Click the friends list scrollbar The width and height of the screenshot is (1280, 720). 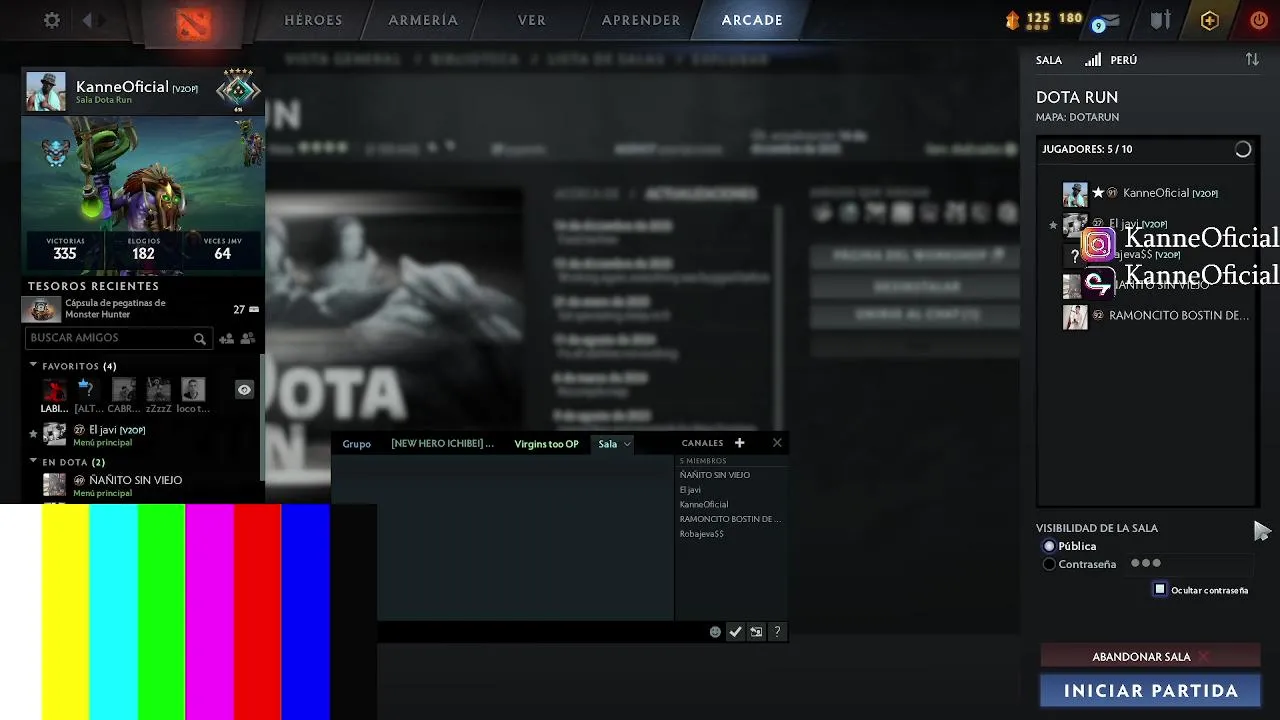[261, 417]
